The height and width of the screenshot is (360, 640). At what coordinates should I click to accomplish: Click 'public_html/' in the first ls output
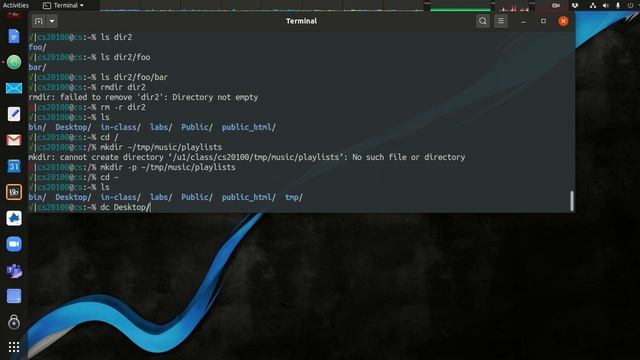(x=249, y=127)
